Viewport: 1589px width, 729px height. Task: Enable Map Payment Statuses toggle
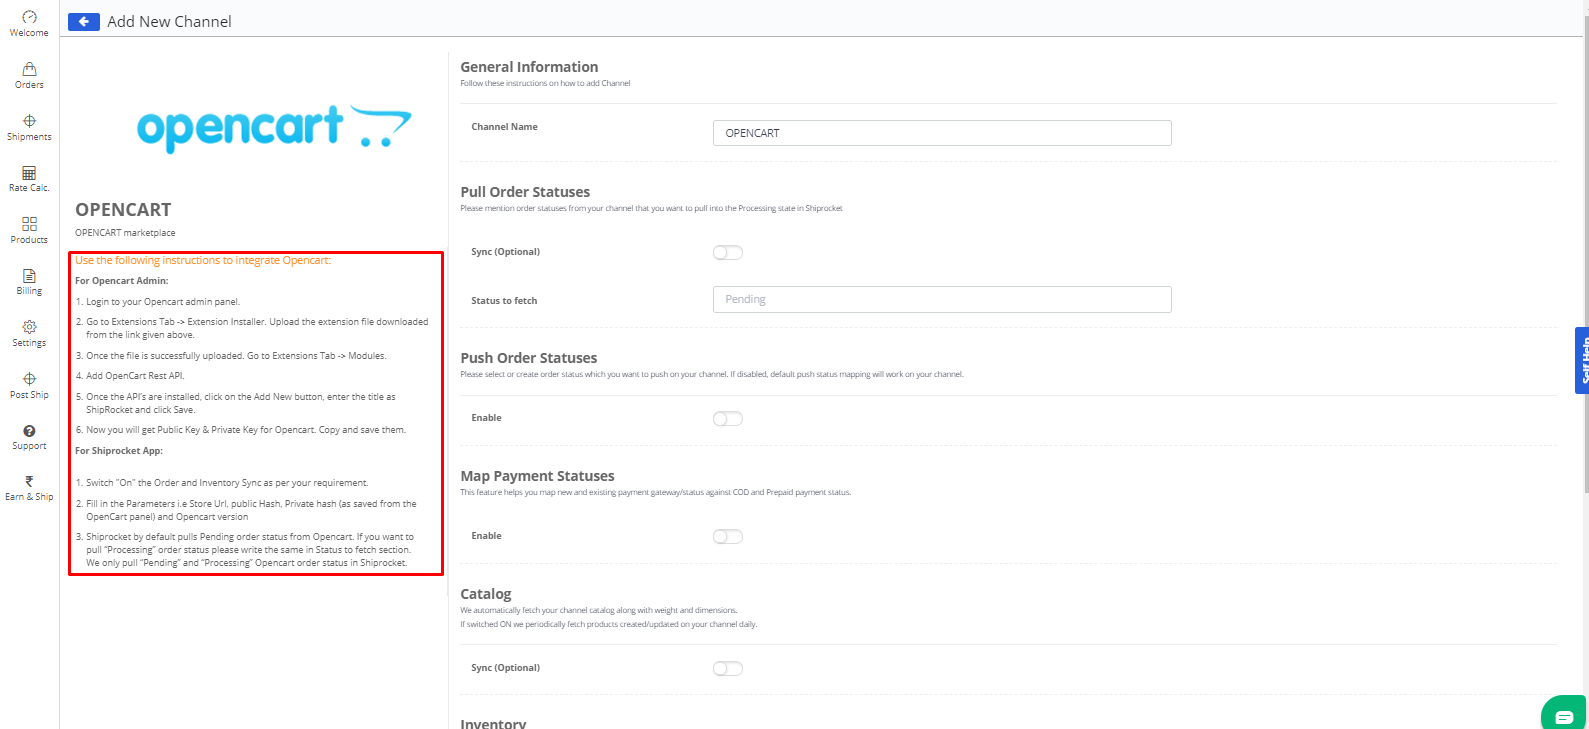tap(728, 536)
